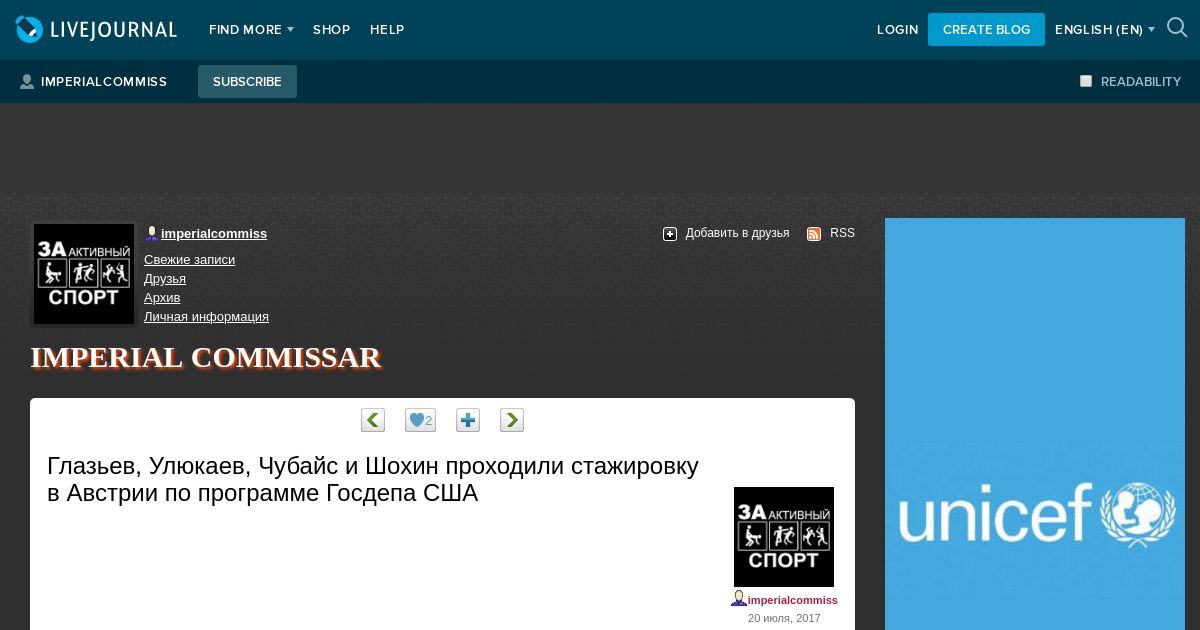This screenshot has height=630, width=1200.
Task: Select the add-friend plus icon
Action: (670, 234)
